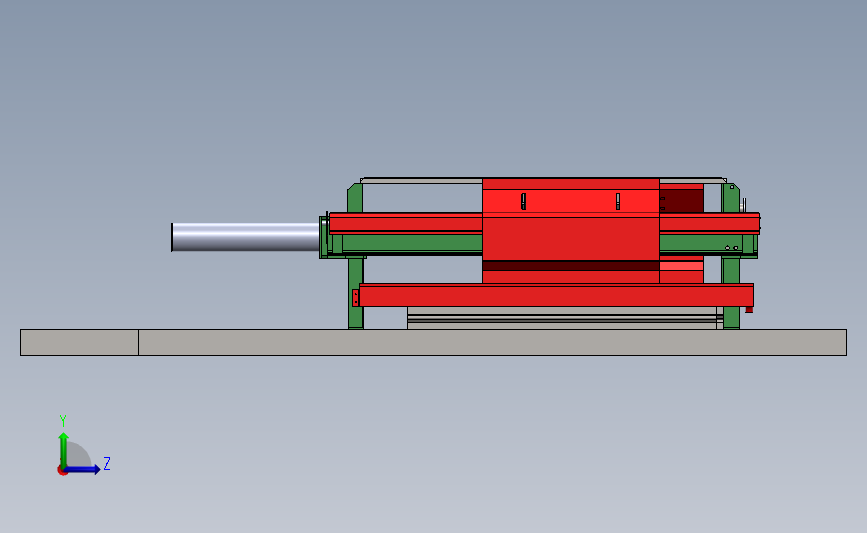Select the grey base plate under the machine

pos(434,342)
